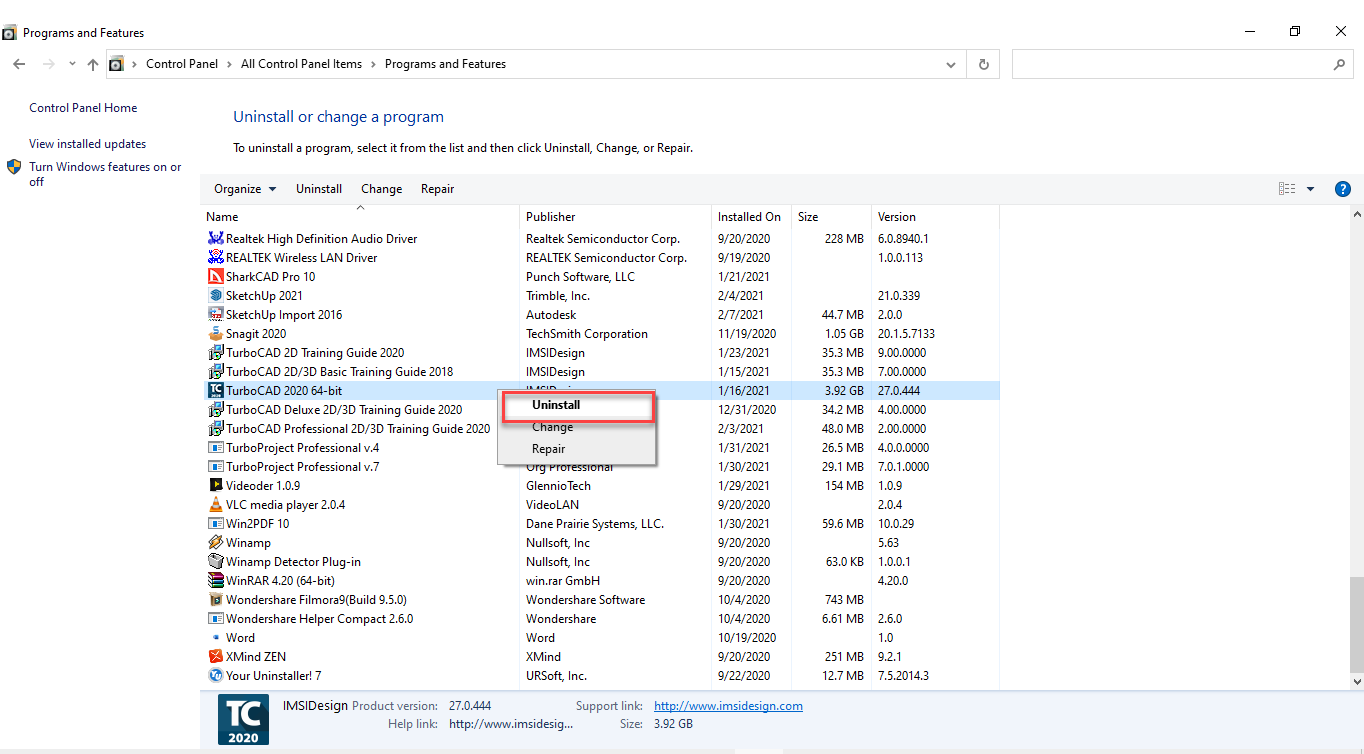This screenshot has height=754, width=1364.
Task: Expand the chevron after All Control Panel Items
Action: coord(374,64)
